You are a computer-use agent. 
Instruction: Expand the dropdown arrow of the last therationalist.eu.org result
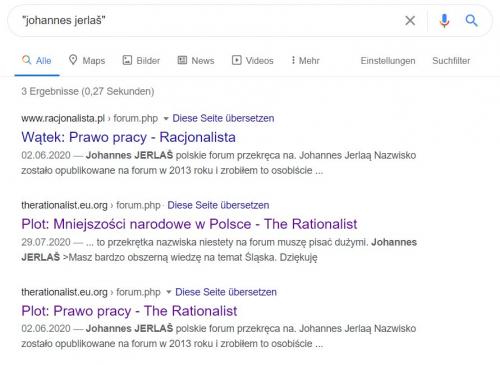click(x=168, y=292)
